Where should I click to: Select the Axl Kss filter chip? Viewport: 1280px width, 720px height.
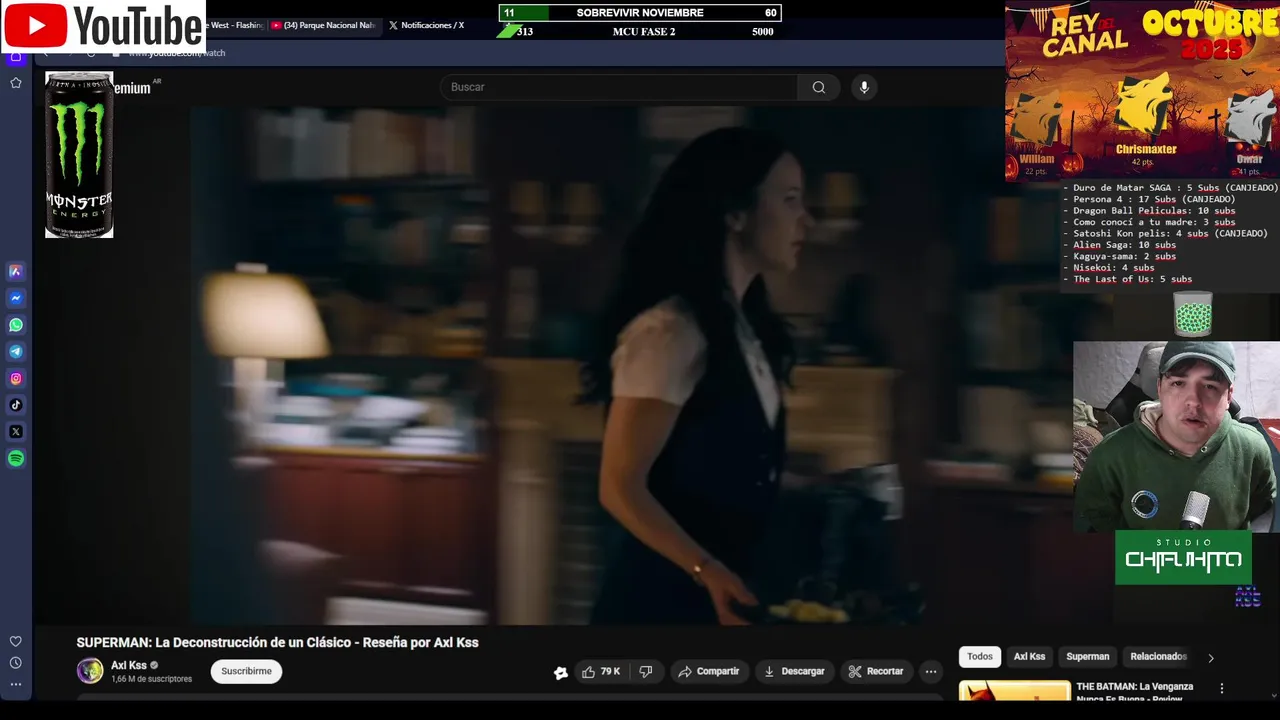(x=1029, y=656)
